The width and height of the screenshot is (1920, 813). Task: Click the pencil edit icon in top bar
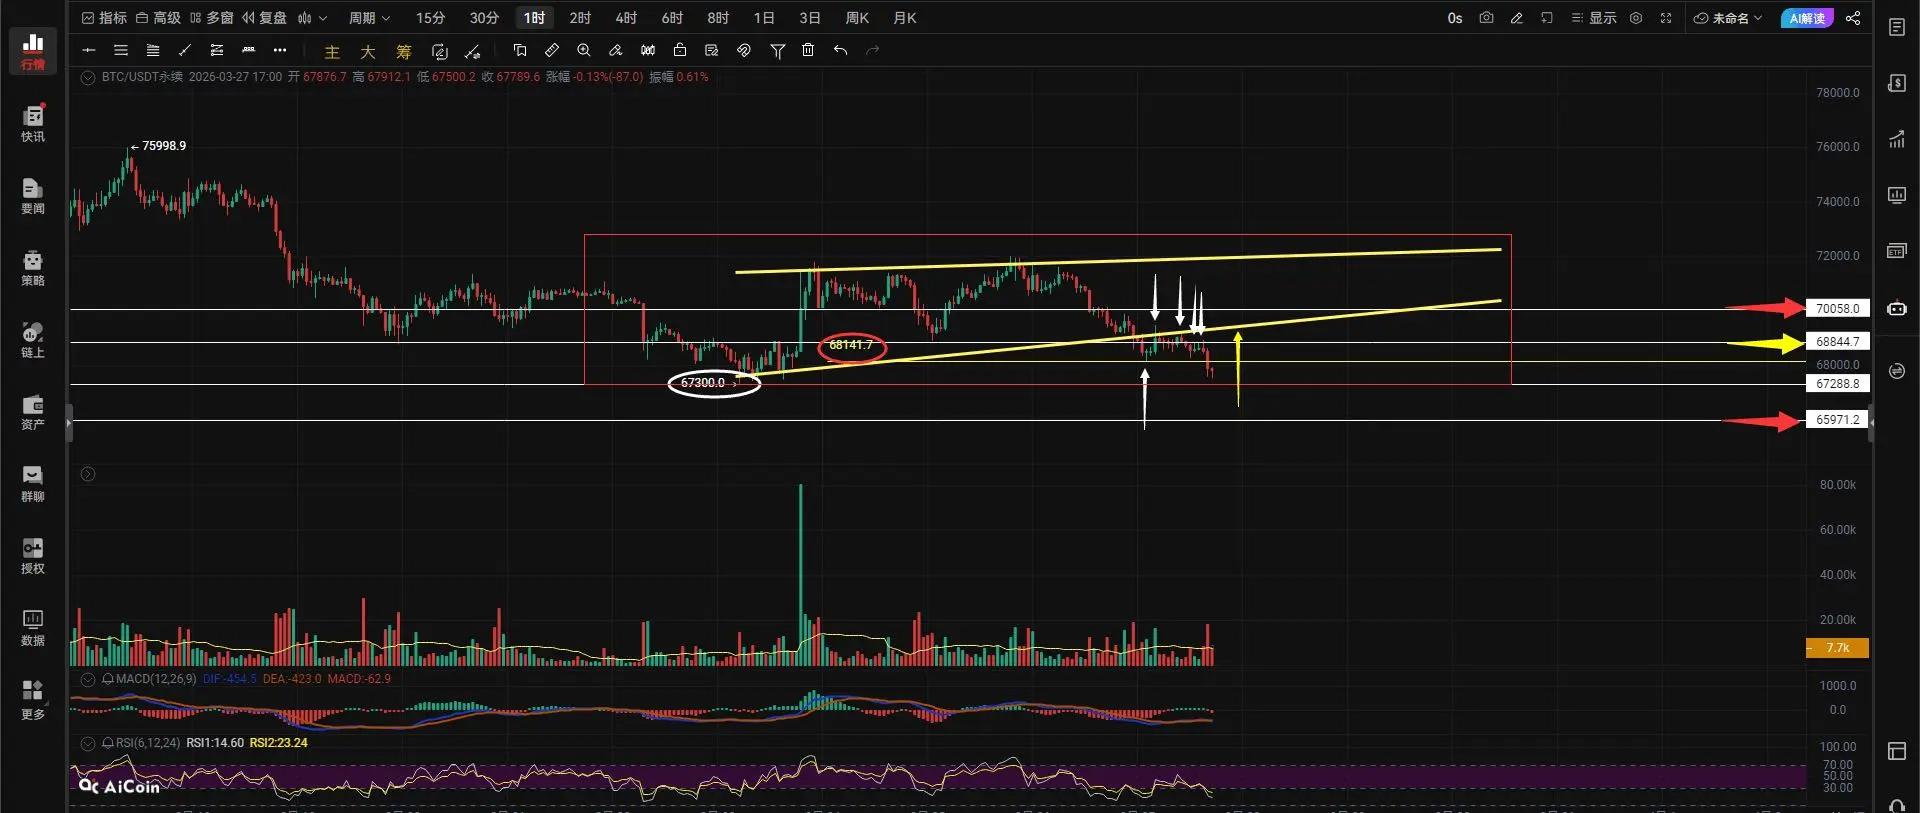click(x=1516, y=18)
